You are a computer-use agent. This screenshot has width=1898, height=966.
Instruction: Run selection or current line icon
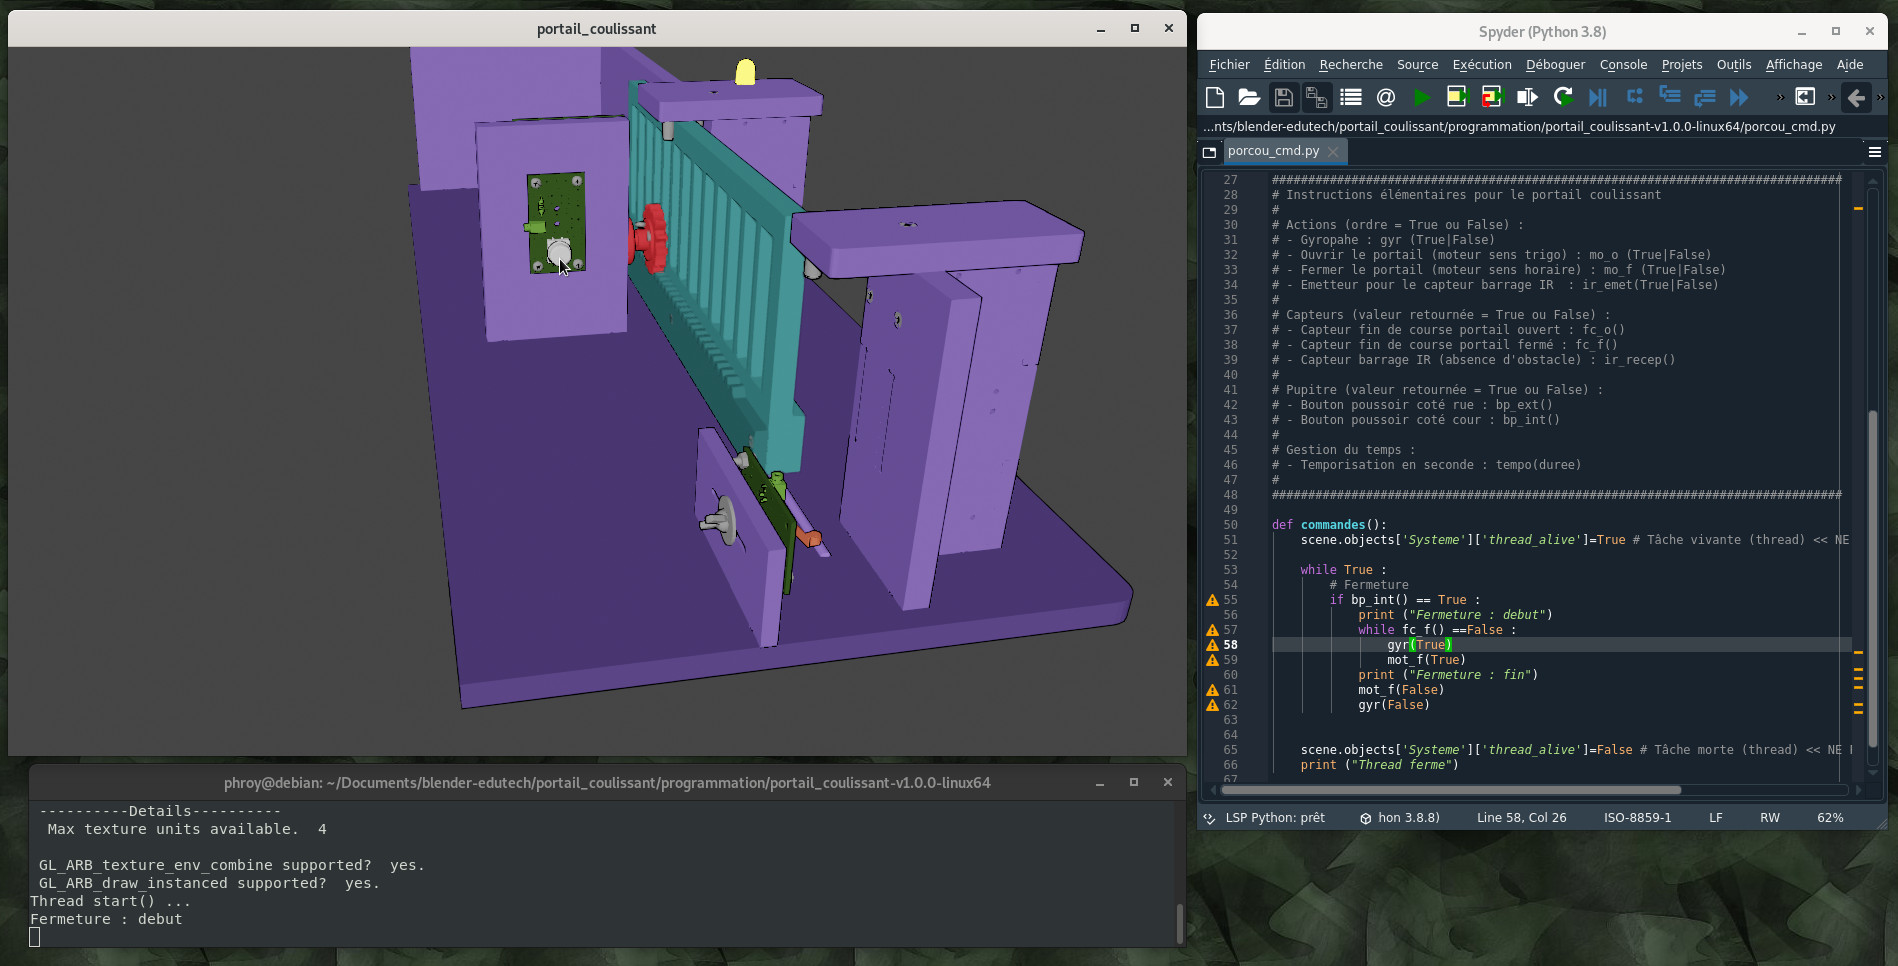point(1527,97)
